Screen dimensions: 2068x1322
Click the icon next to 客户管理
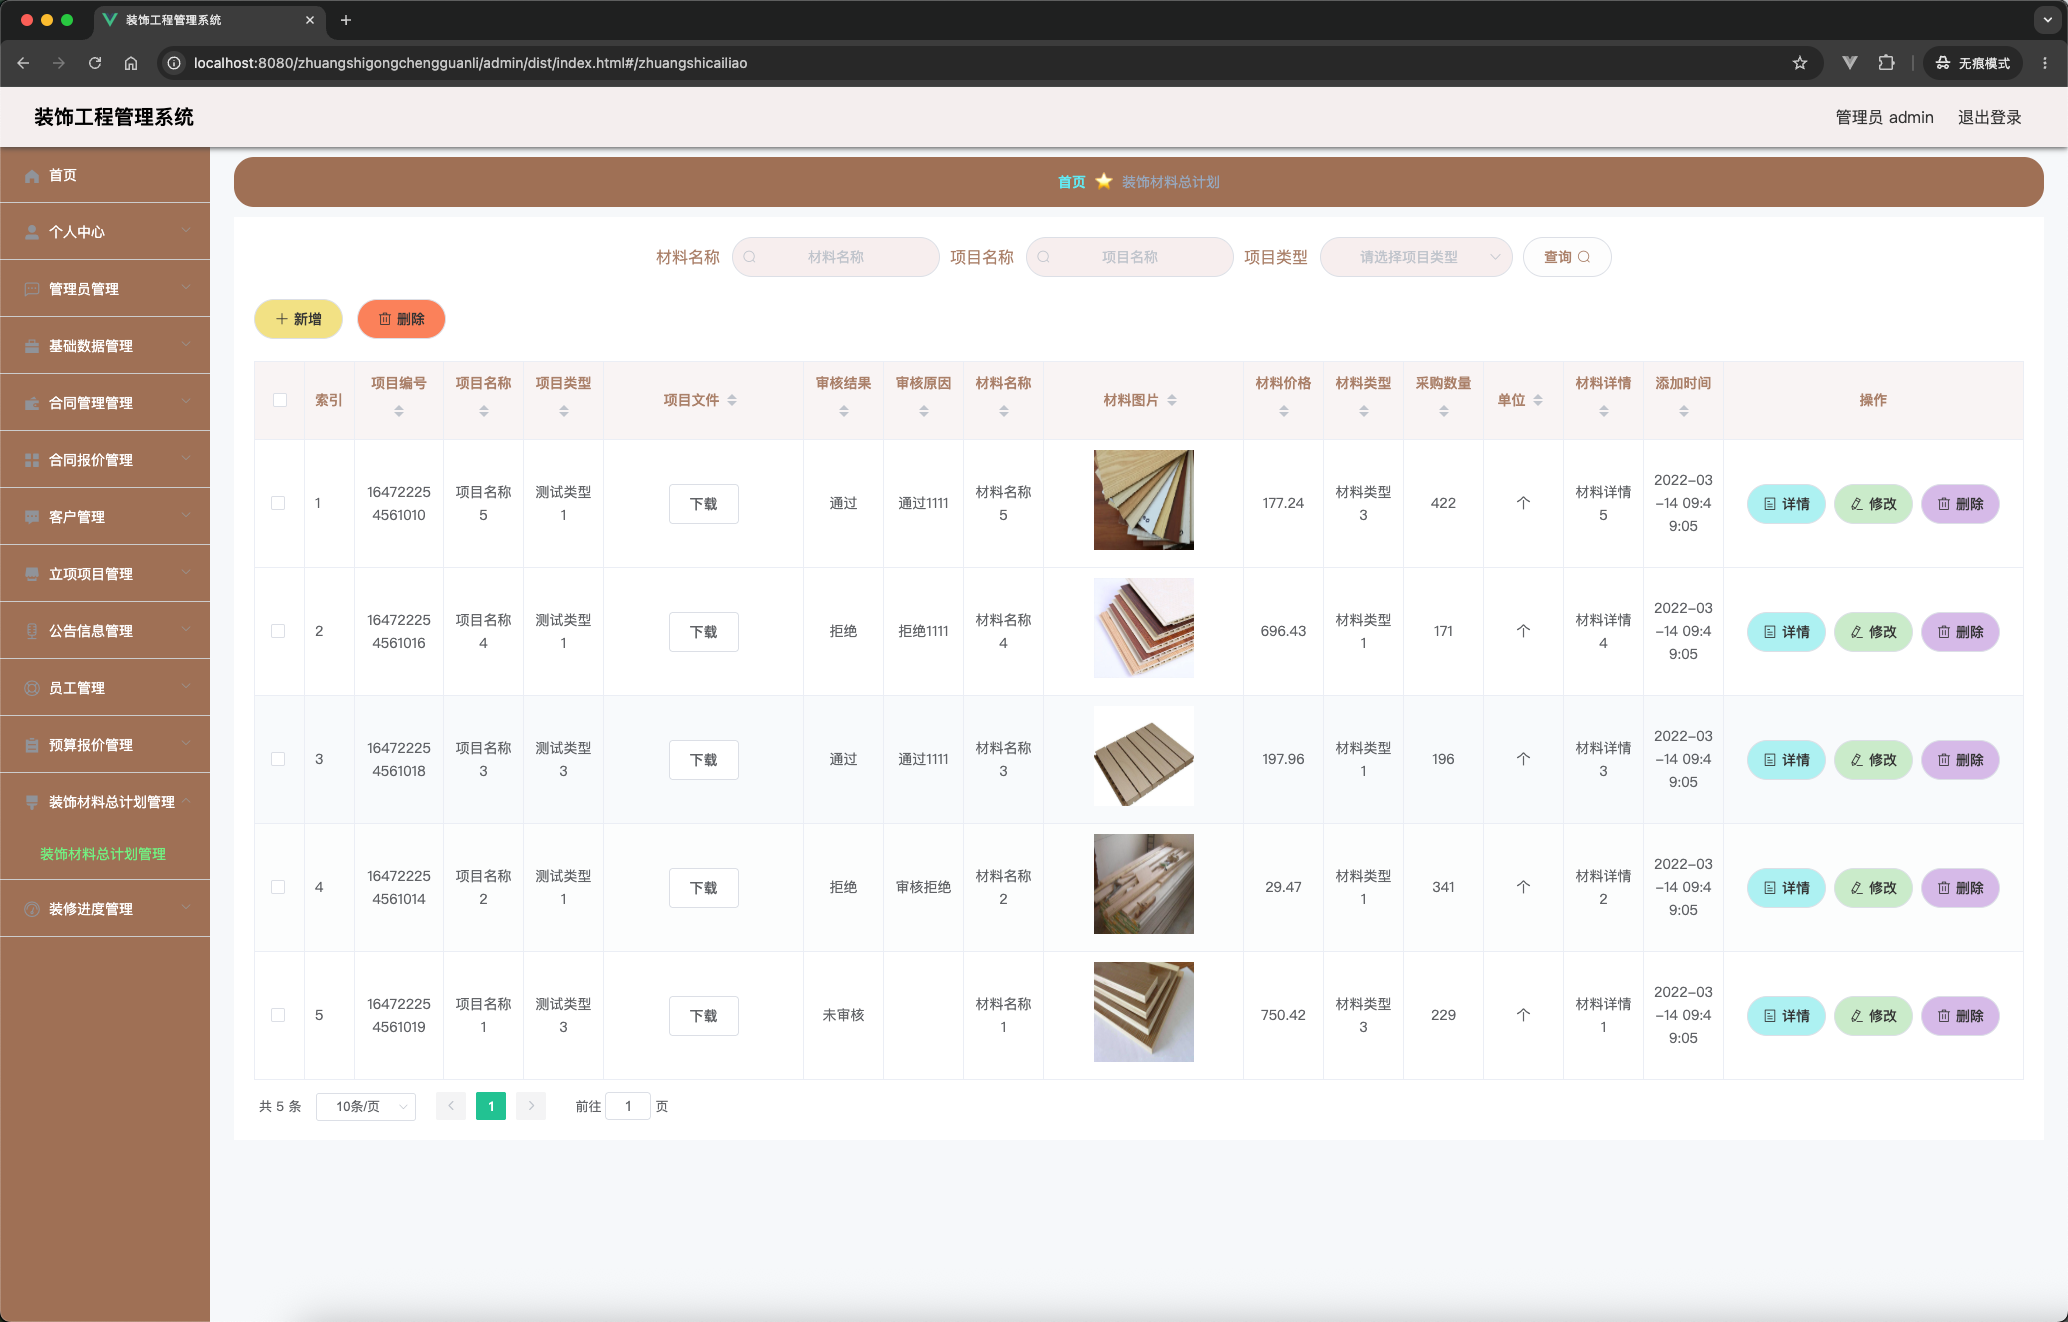[32, 517]
